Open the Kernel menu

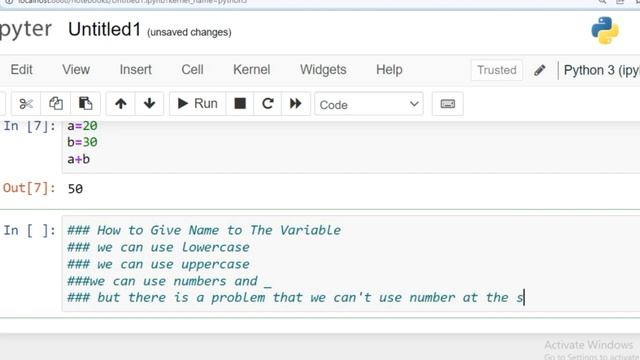click(x=251, y=70)
